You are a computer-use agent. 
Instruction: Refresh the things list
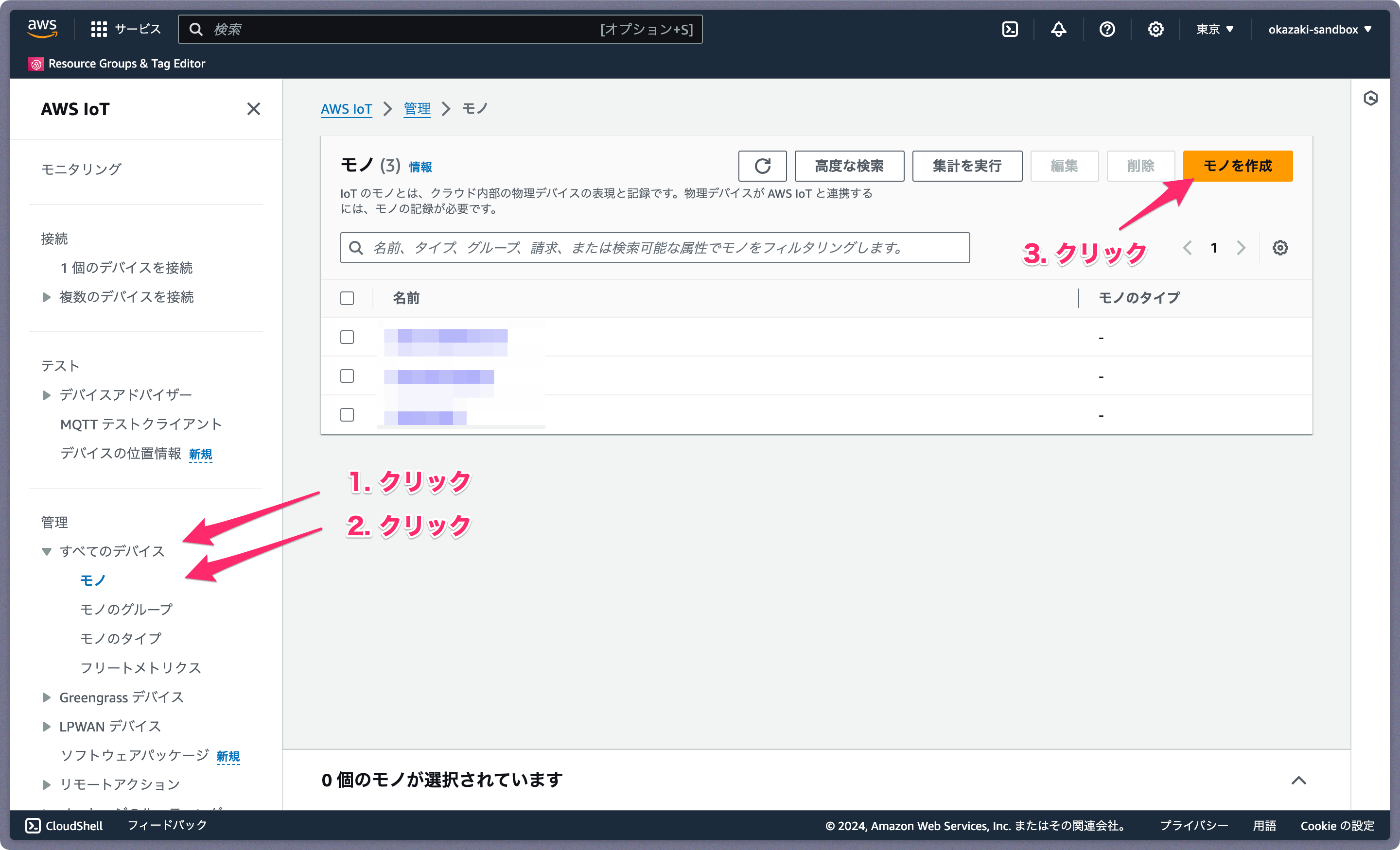coord(763,166)
